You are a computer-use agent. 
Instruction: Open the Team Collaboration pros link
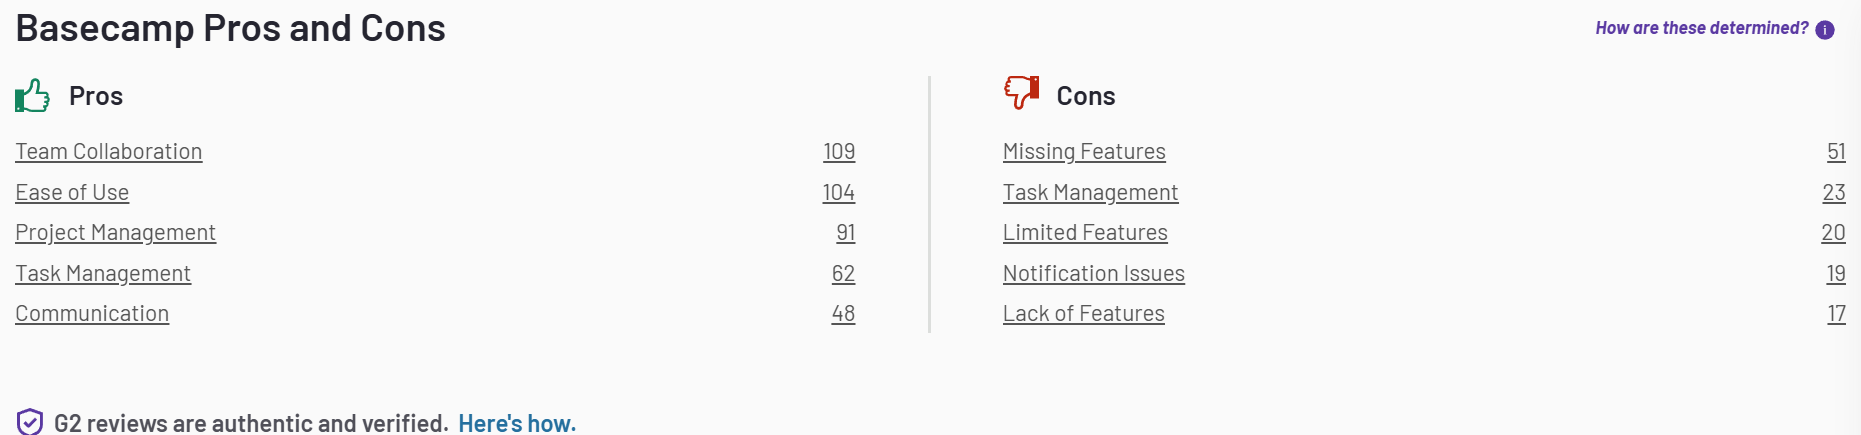109,152
